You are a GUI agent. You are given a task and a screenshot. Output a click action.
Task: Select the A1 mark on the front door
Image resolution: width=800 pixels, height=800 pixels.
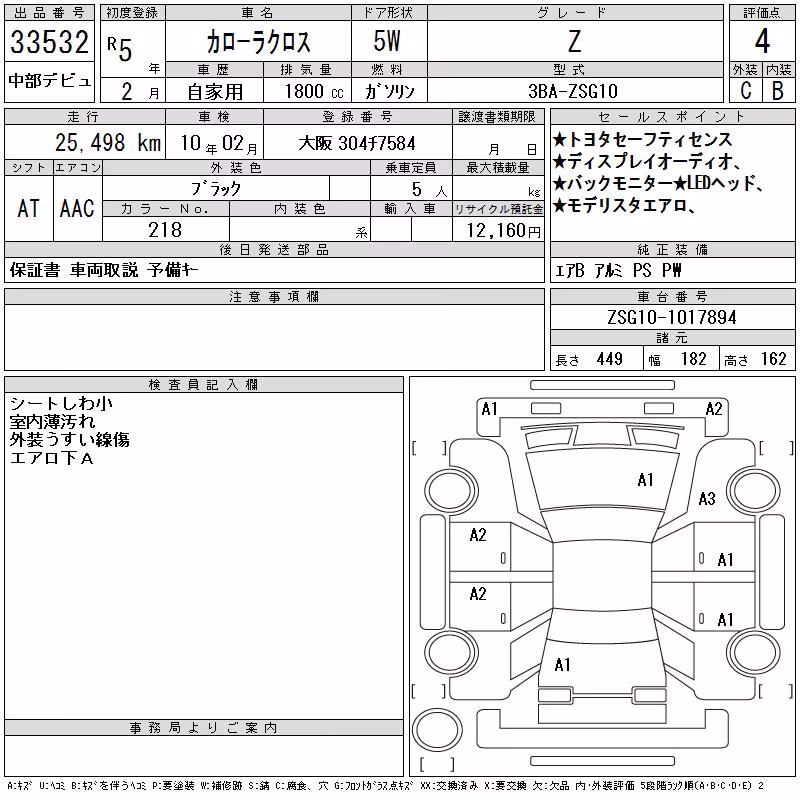[x=725, y=560]
